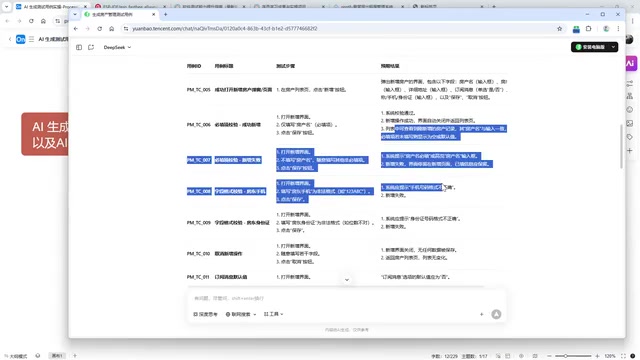Add a new canvas with the bottom plus

[75, 356]
